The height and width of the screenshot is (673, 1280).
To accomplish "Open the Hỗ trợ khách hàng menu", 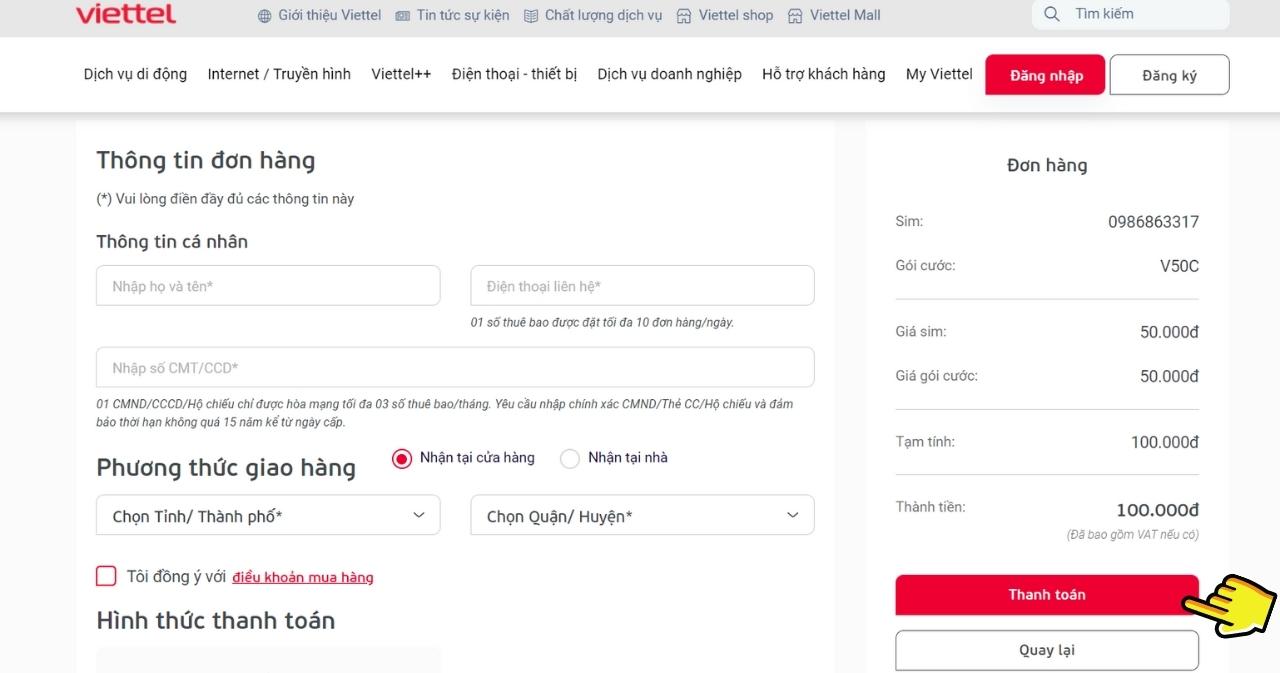I will point(824,74).
